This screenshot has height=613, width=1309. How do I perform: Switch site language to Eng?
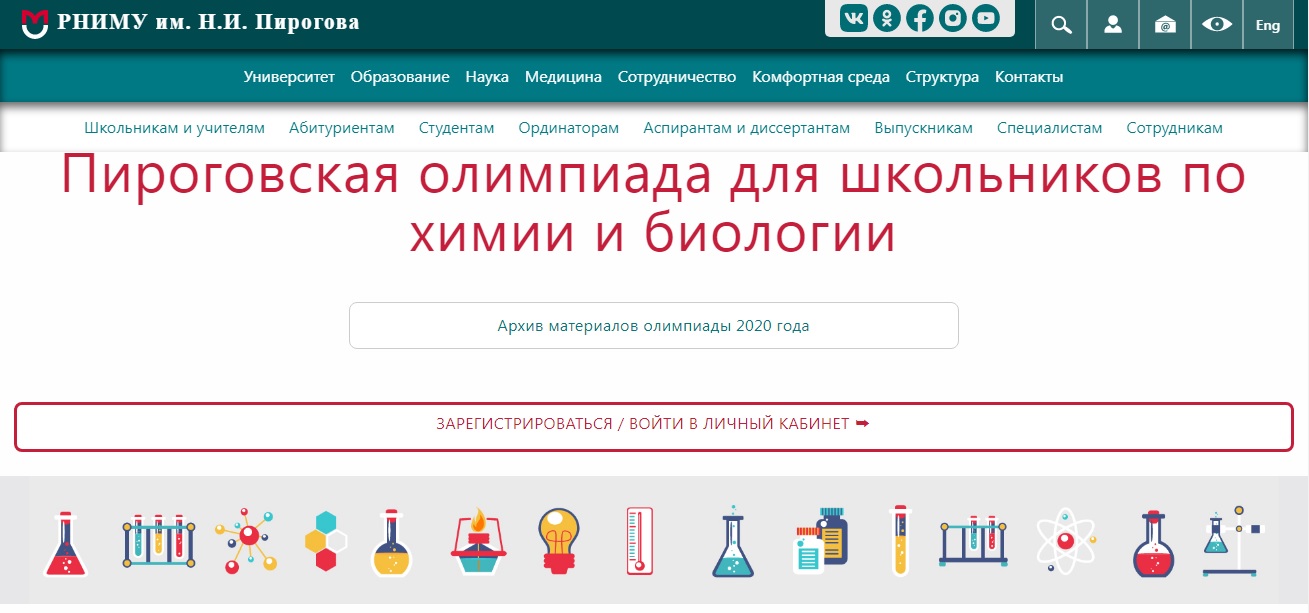1268,25
